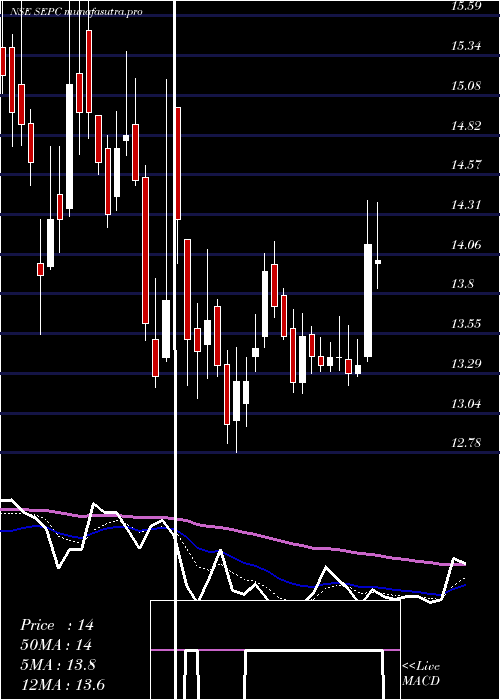The height and width of the screenshot is (700, 500).
Task: Click the 15.08 price axis label
Action: [467, 85]
